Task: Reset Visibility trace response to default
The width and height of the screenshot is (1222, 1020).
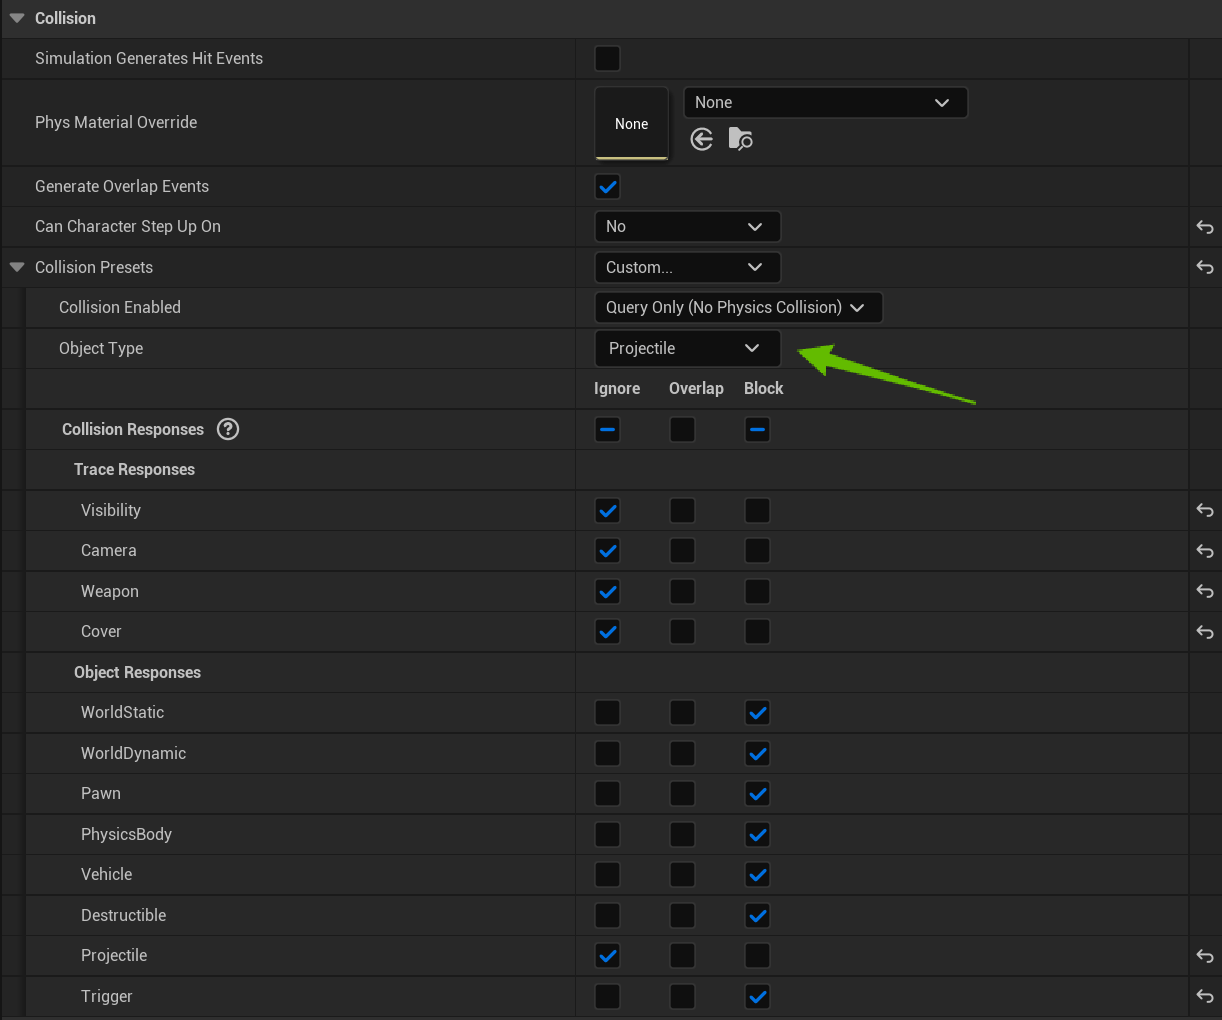Action: tap(1205, 510)
